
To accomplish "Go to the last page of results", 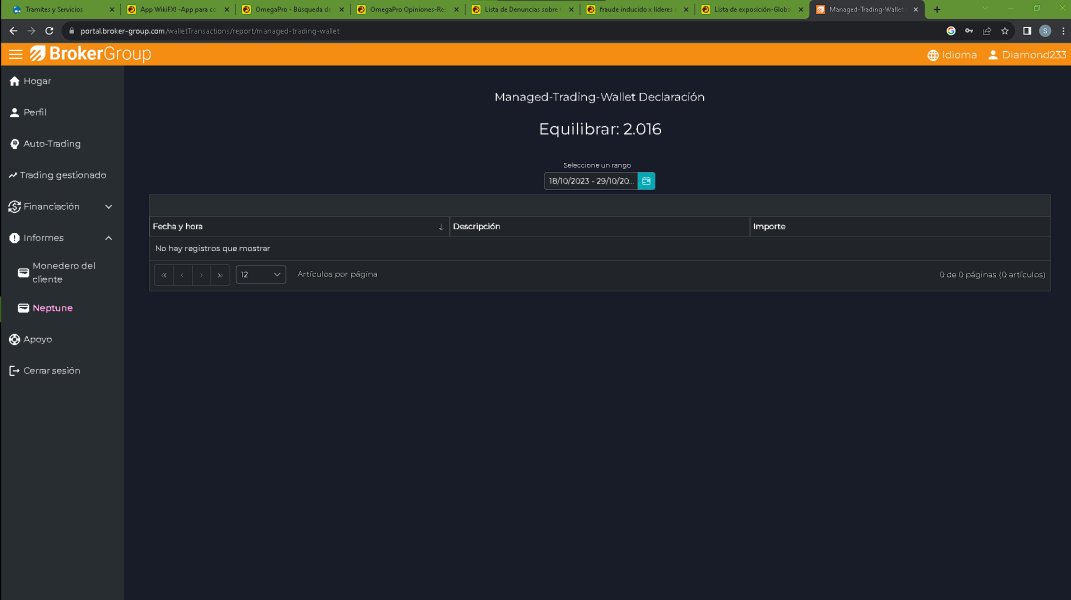I will pyautogui.click(x=220, y=275).
